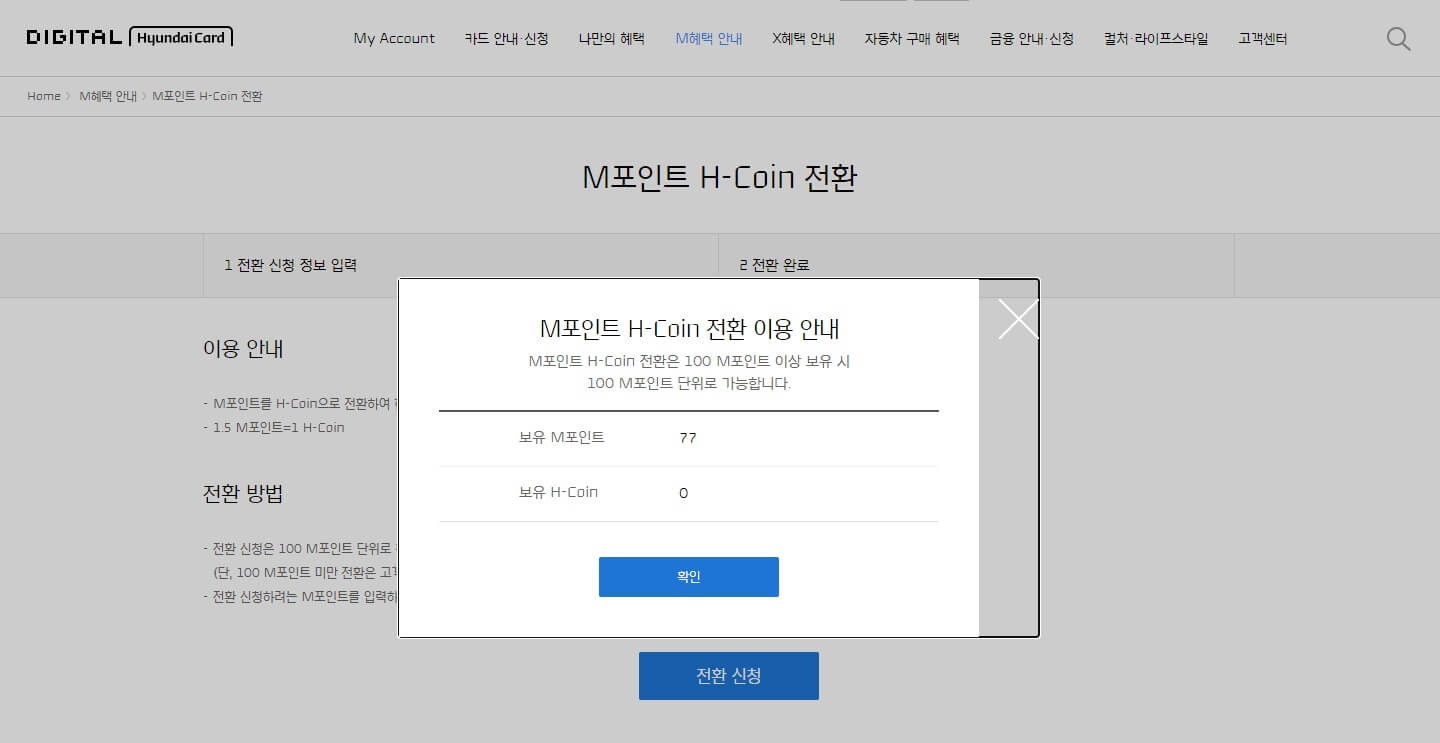The width and height of the screenshot is (1440, 743).
Task: Click the 보유 M포인트 value 77
Action: [x=688, y=438]
